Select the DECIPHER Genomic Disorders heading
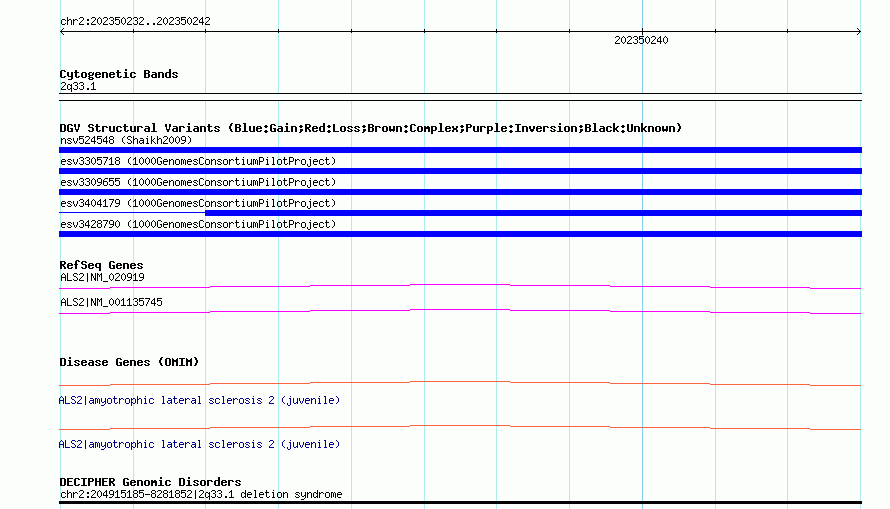The image size is (890, 509). (x=150, y=482)
